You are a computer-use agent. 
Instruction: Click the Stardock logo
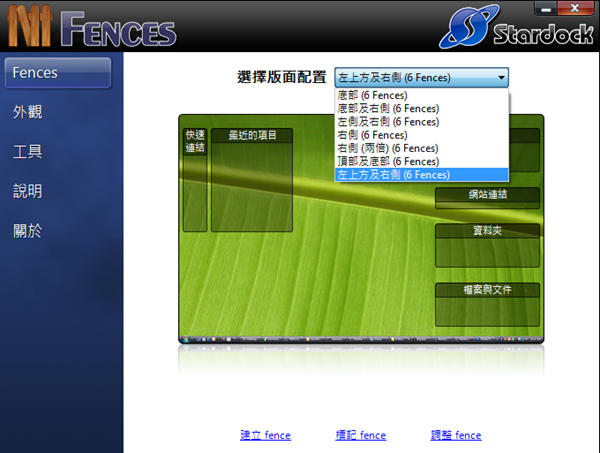pyautogui.click(x=517, y=28)
